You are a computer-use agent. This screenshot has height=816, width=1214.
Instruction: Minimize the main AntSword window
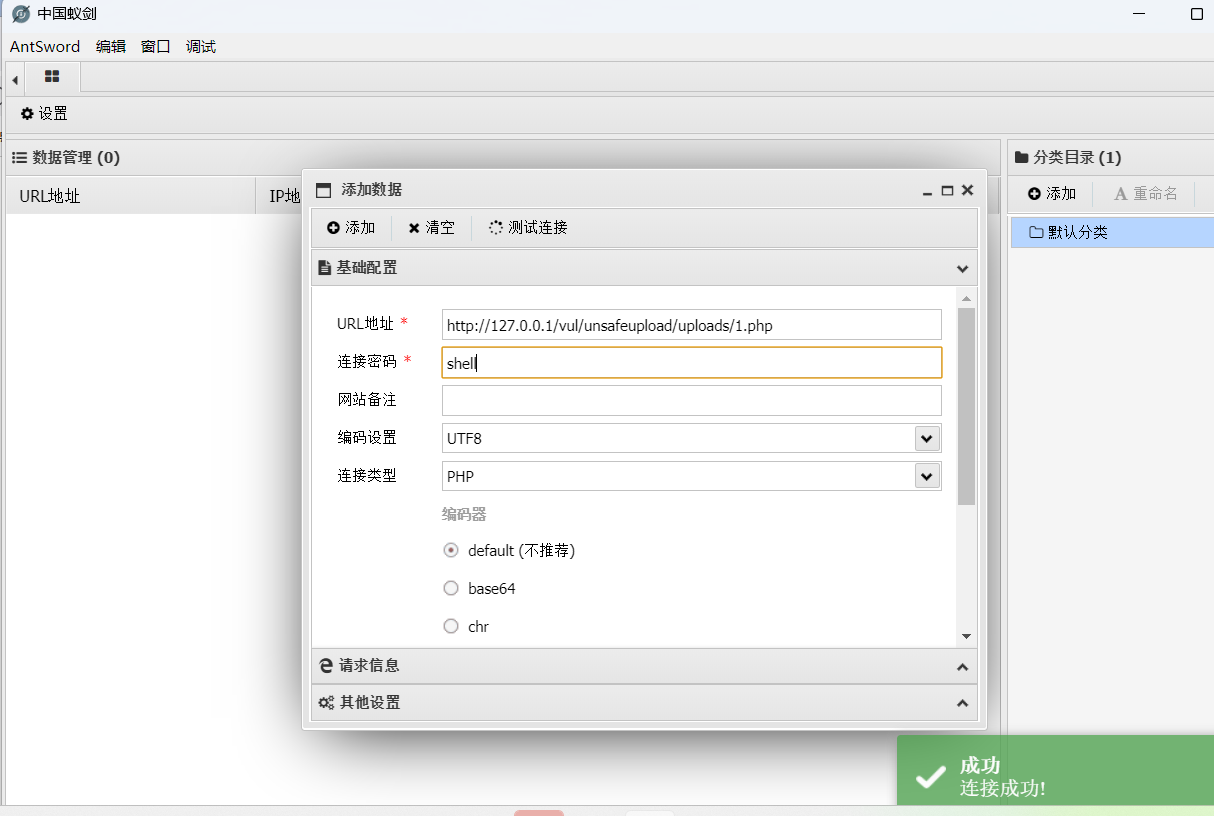(x=1141, y=14)
